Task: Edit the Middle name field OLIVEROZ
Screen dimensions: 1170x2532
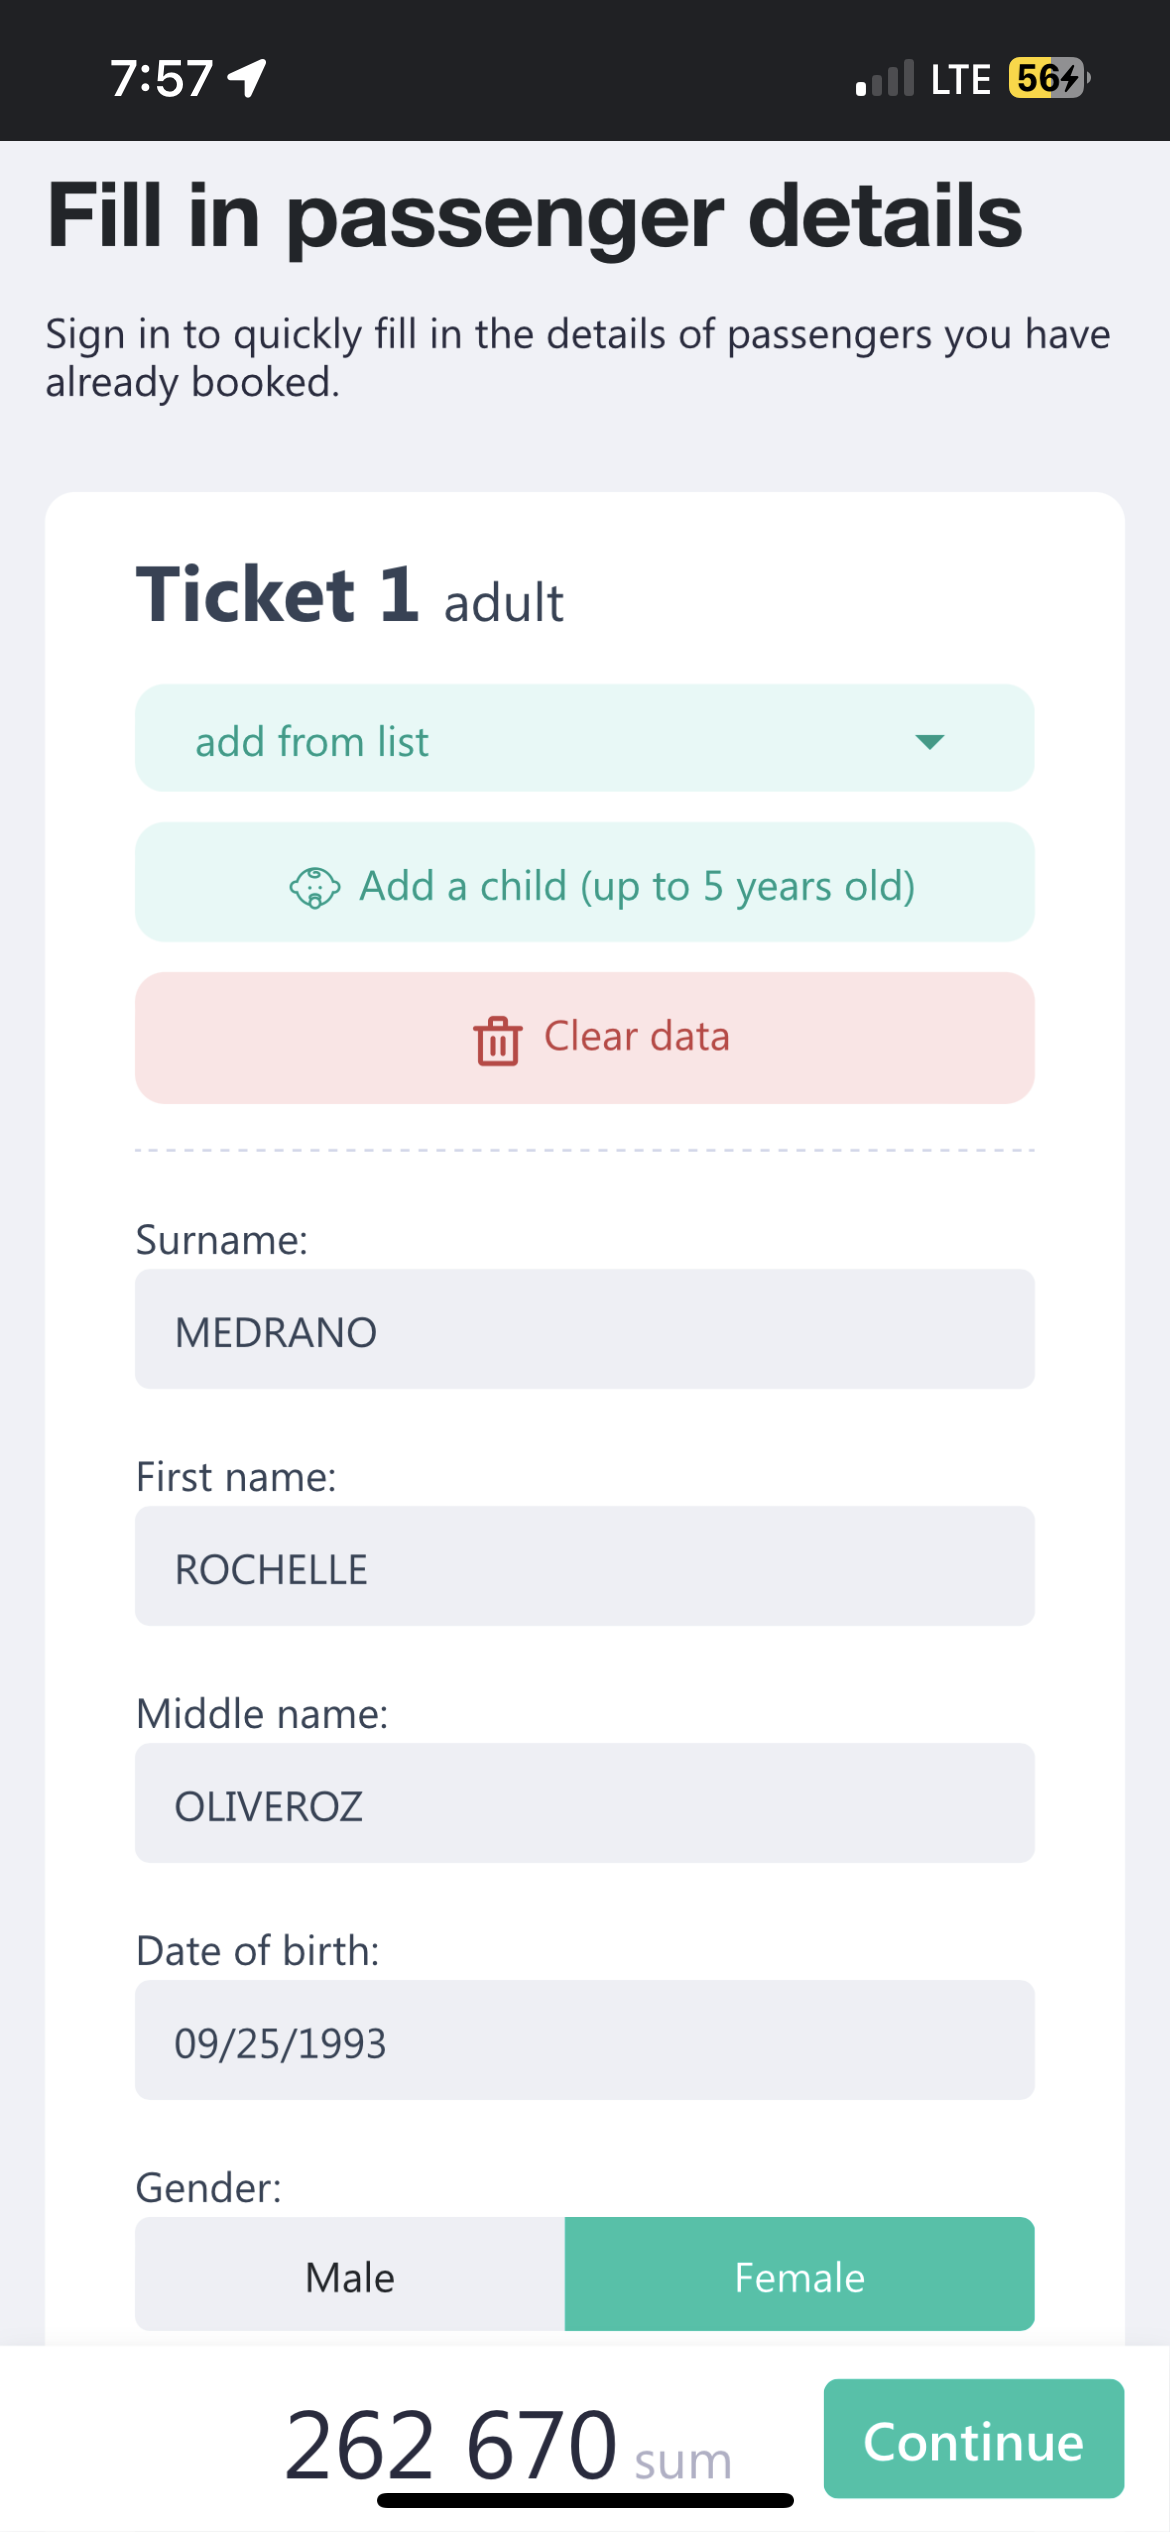Action: [x=584, y=1804]
